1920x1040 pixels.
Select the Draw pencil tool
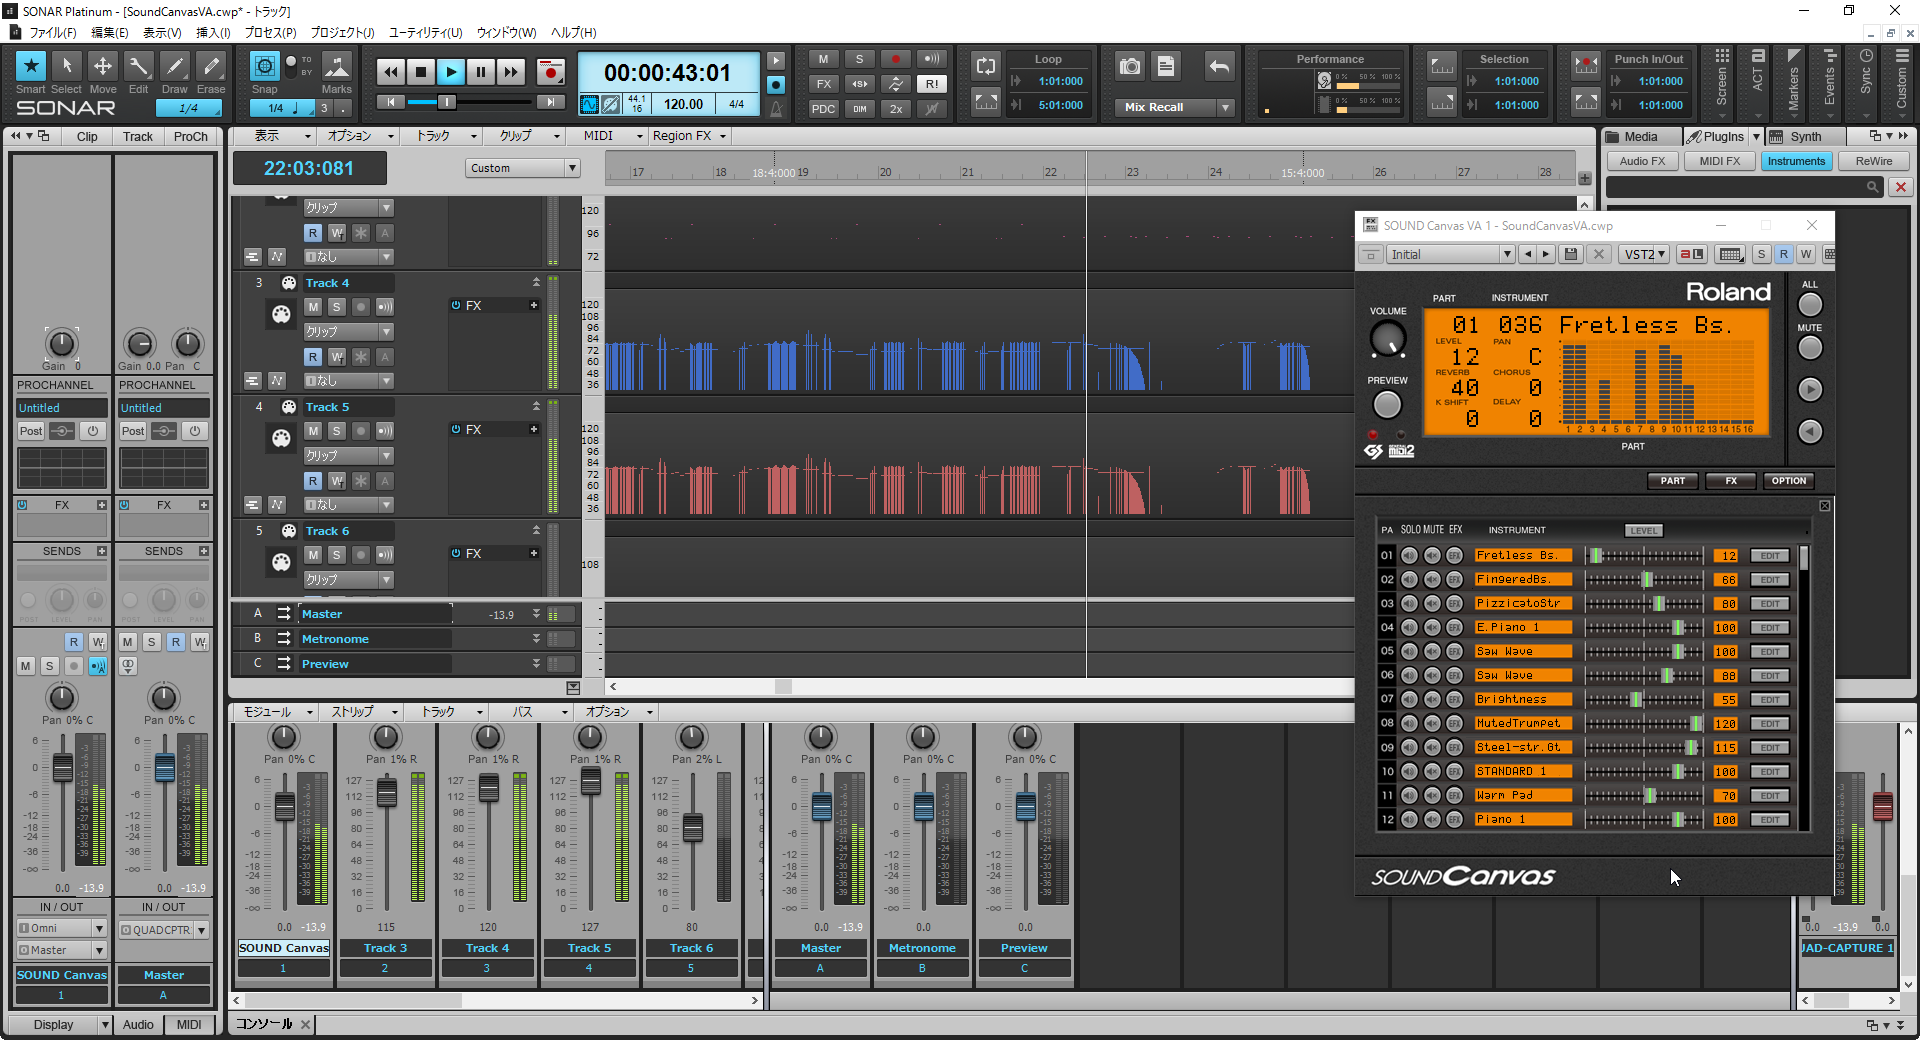coord(175,67)
